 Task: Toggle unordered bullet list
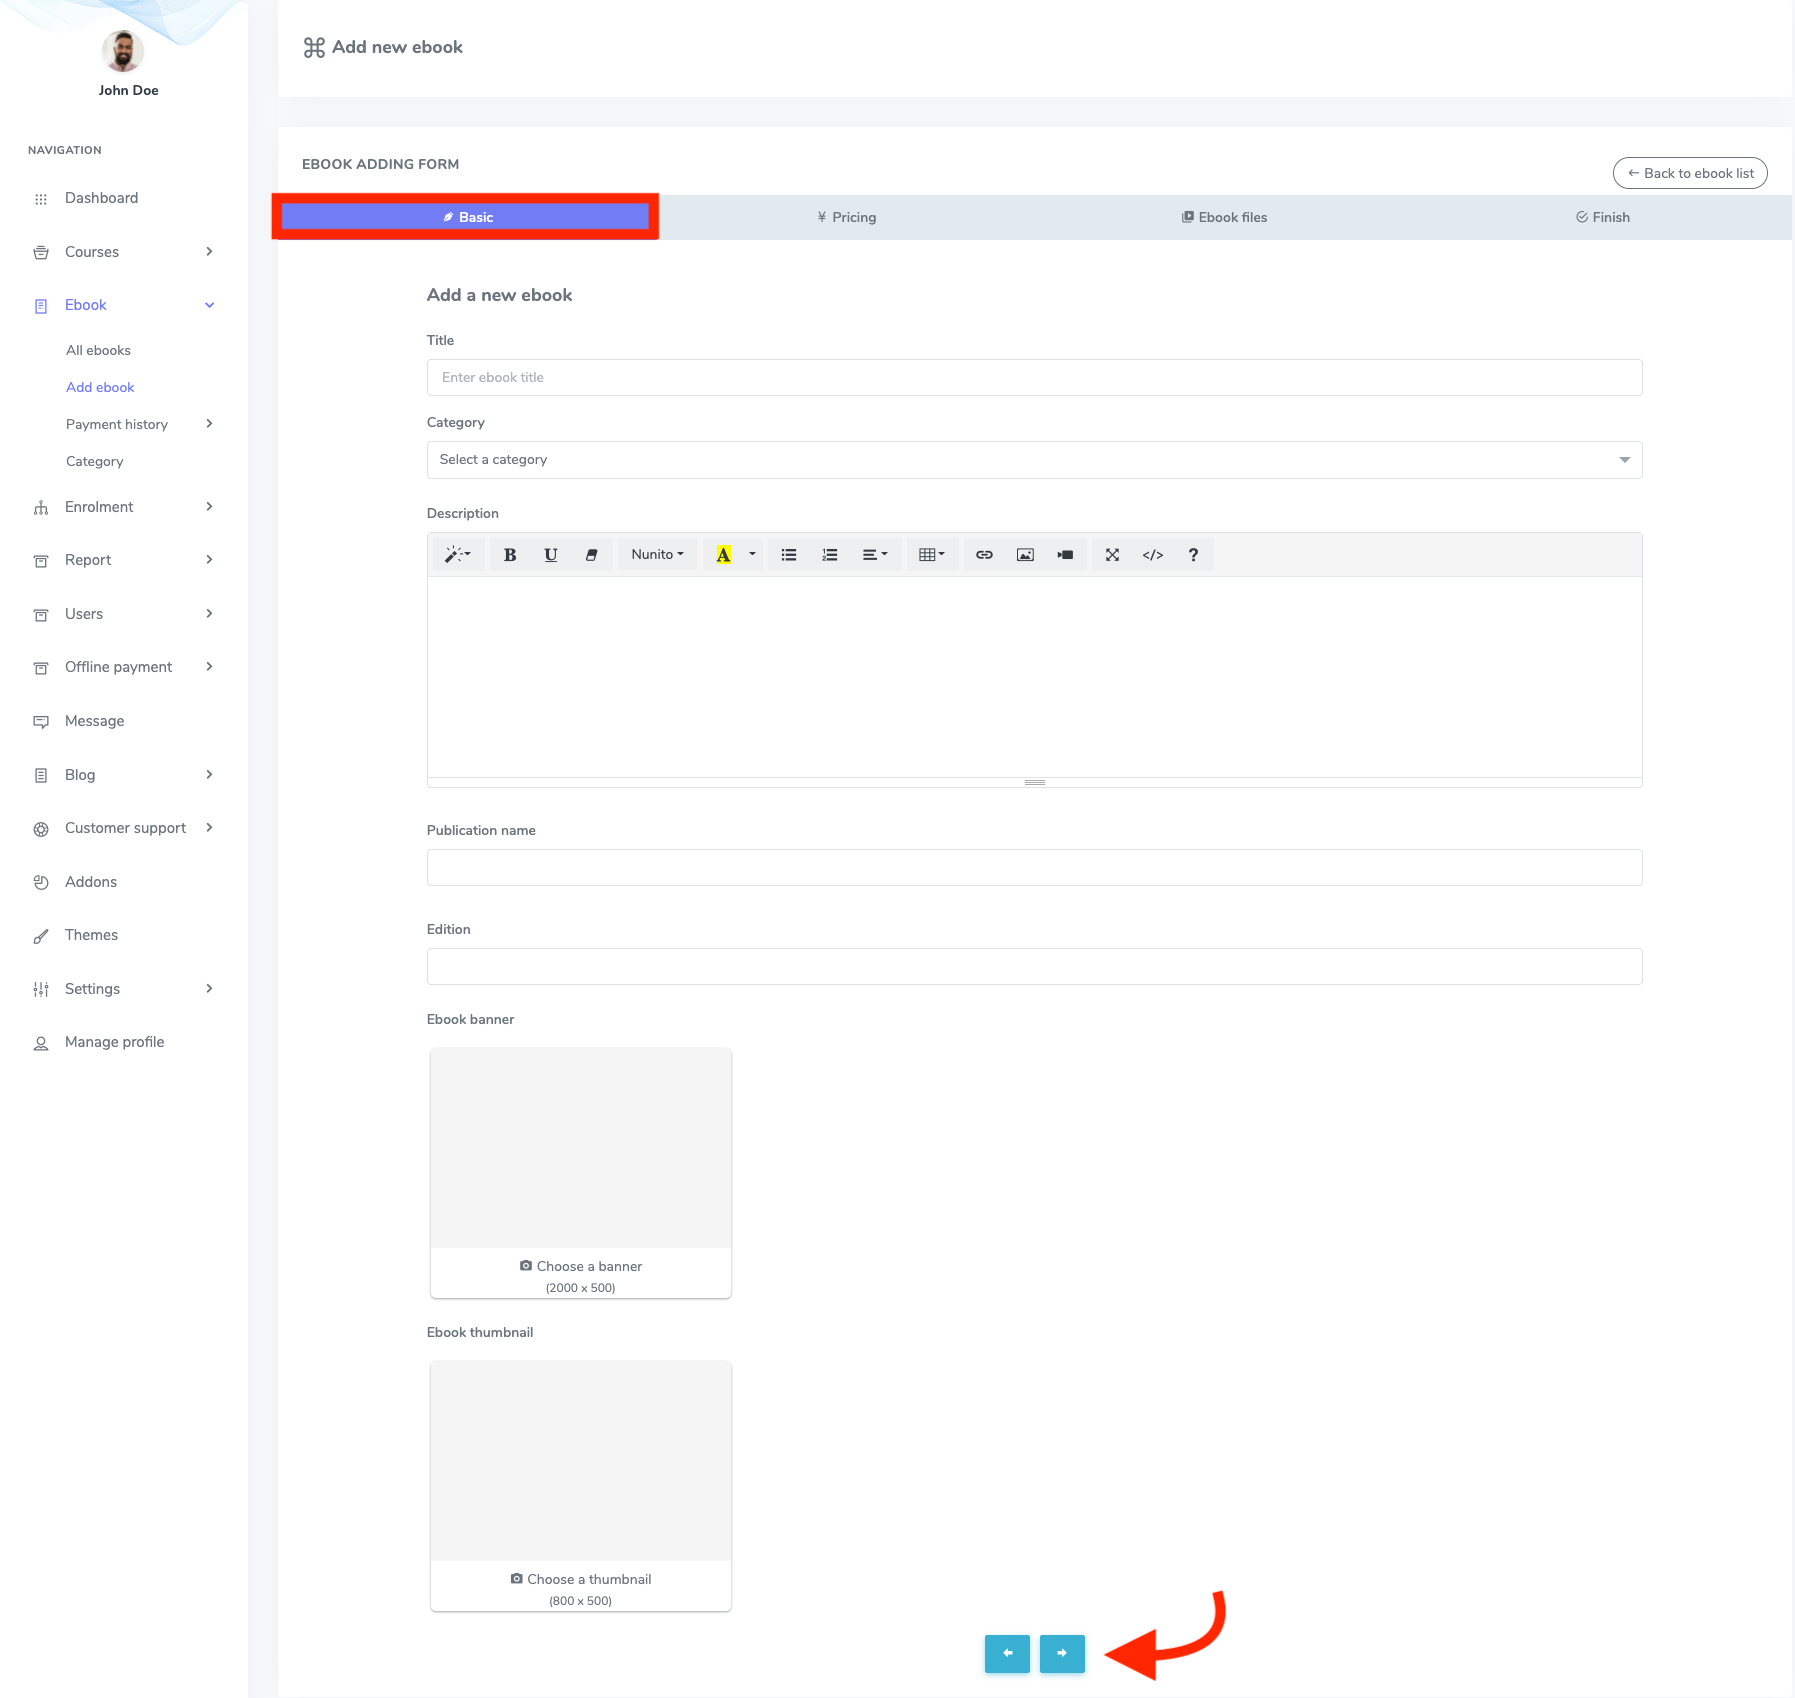point(789,555)
